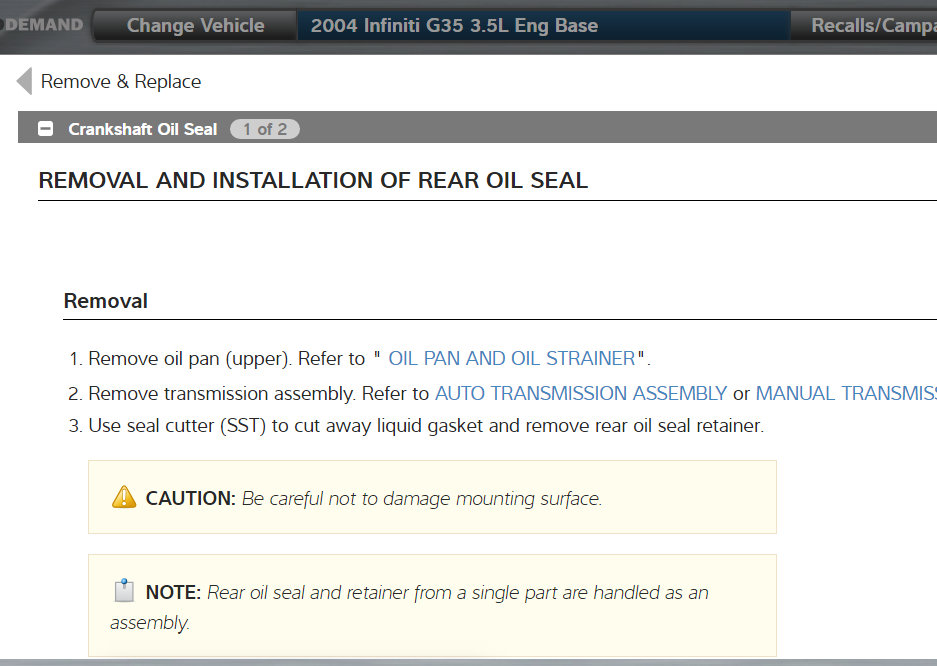937x666 pixels.
Task: Click the Removal subheading
Action: tap(105, 301)
